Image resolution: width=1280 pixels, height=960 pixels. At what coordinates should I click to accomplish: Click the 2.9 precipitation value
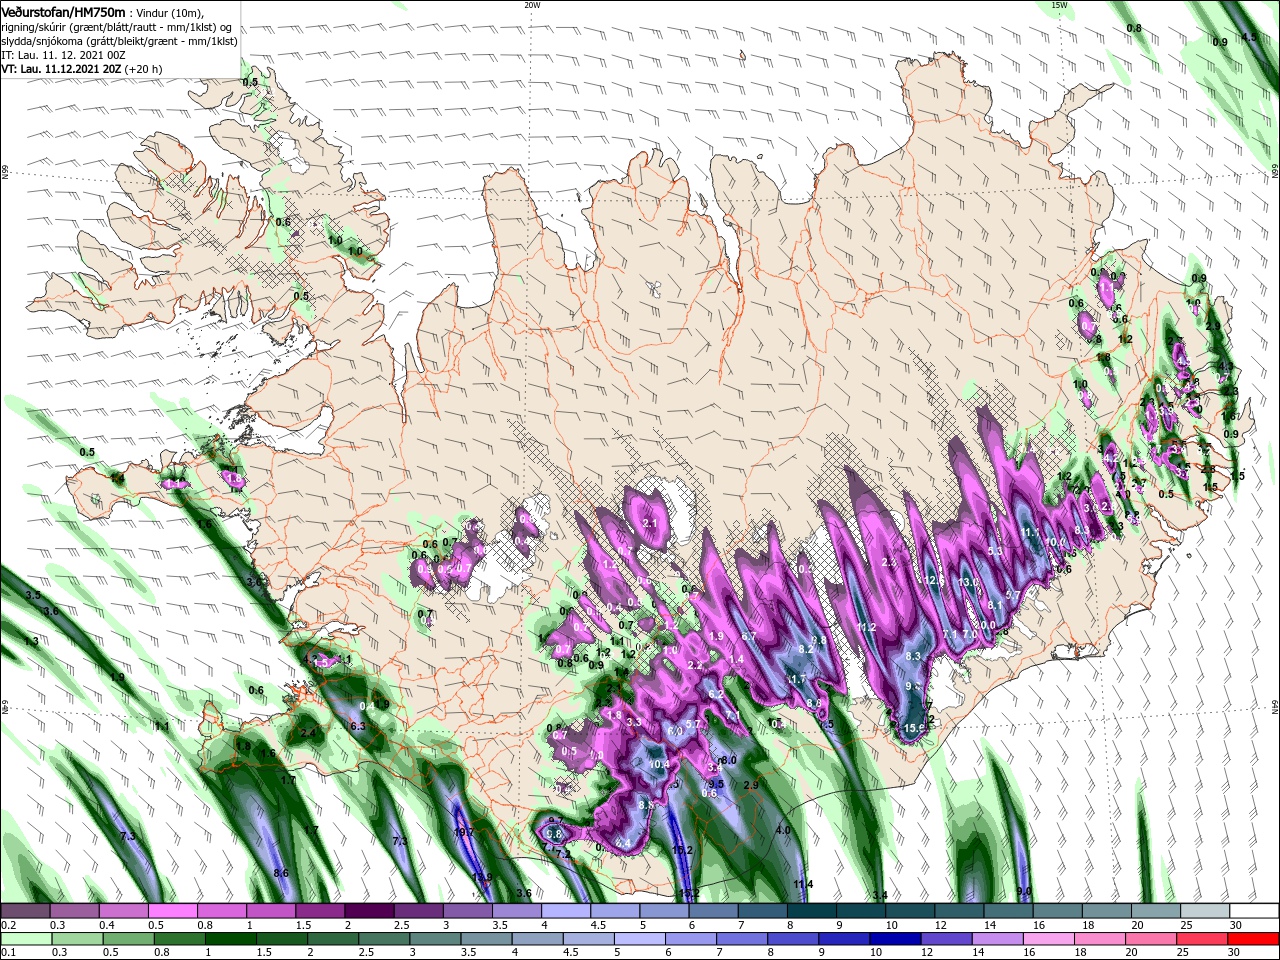click(x=752, y=786)
